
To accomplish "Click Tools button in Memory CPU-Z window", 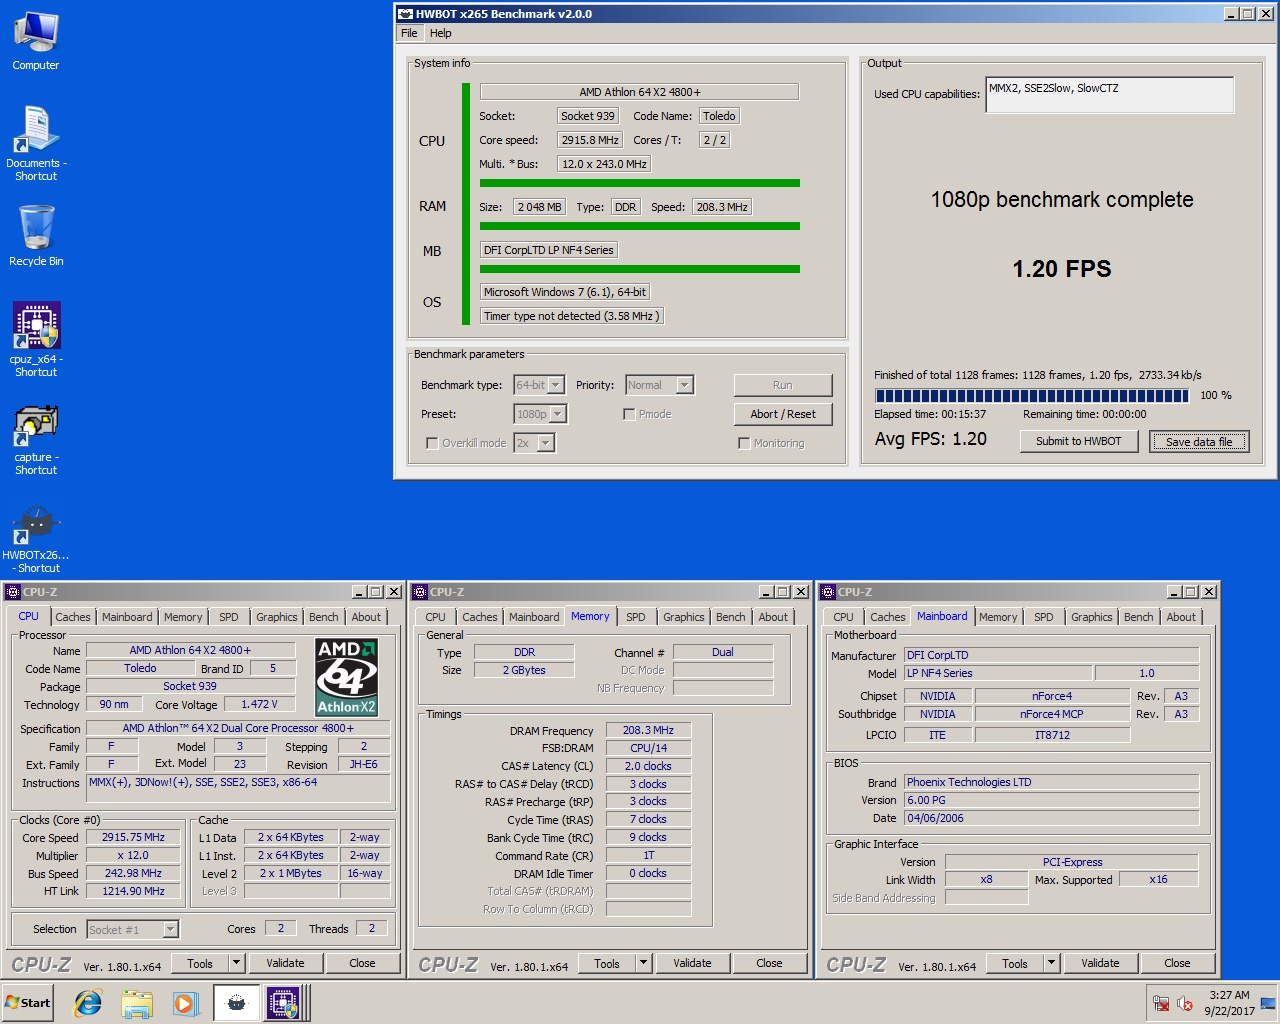I will [x=607, y=963].
